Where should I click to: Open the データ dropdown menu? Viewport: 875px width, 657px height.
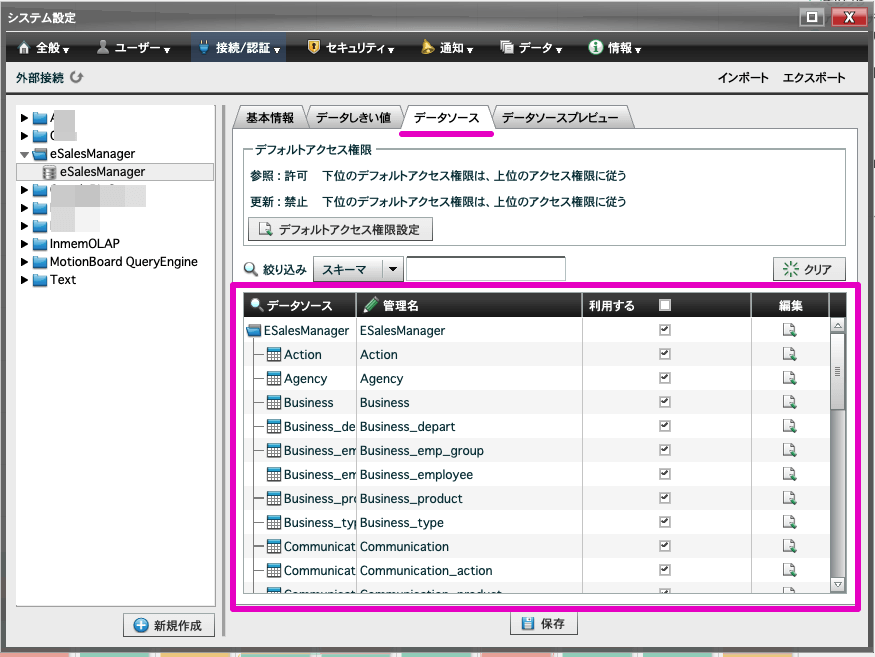pyautogui.click(x=531, y=48)
